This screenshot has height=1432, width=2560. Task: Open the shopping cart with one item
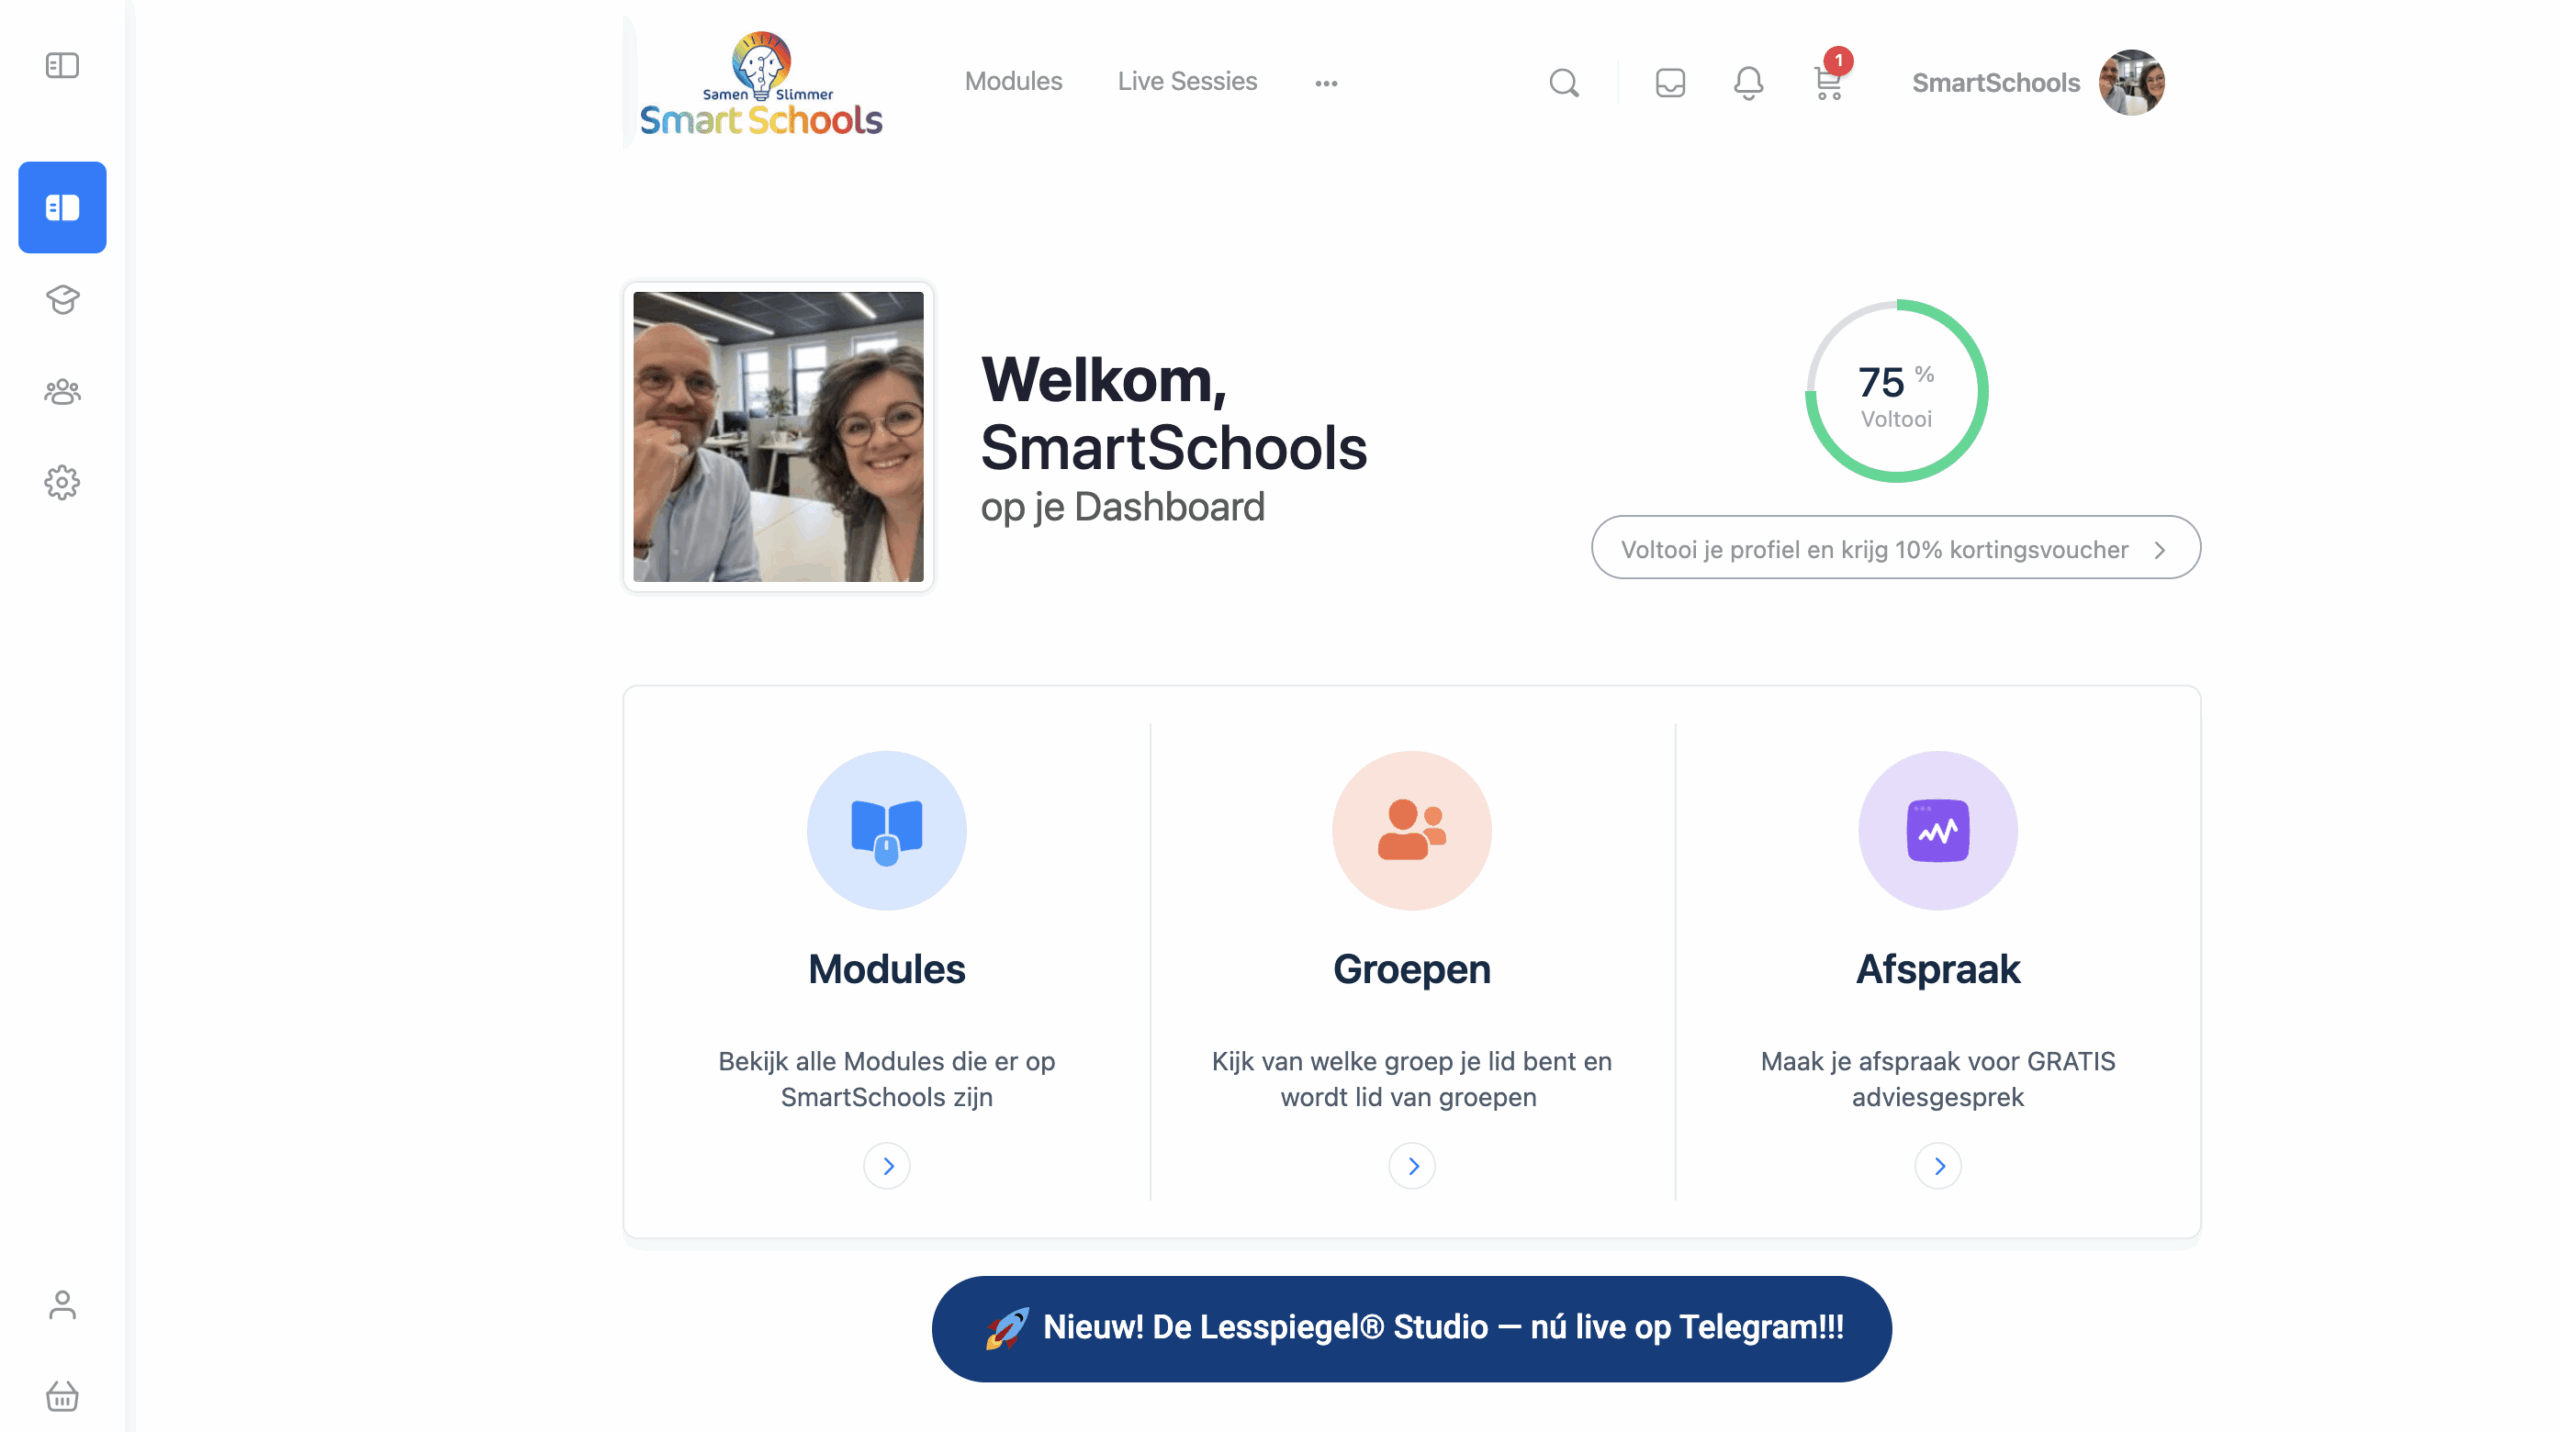pyautogui.click(x=1829, y=80)
